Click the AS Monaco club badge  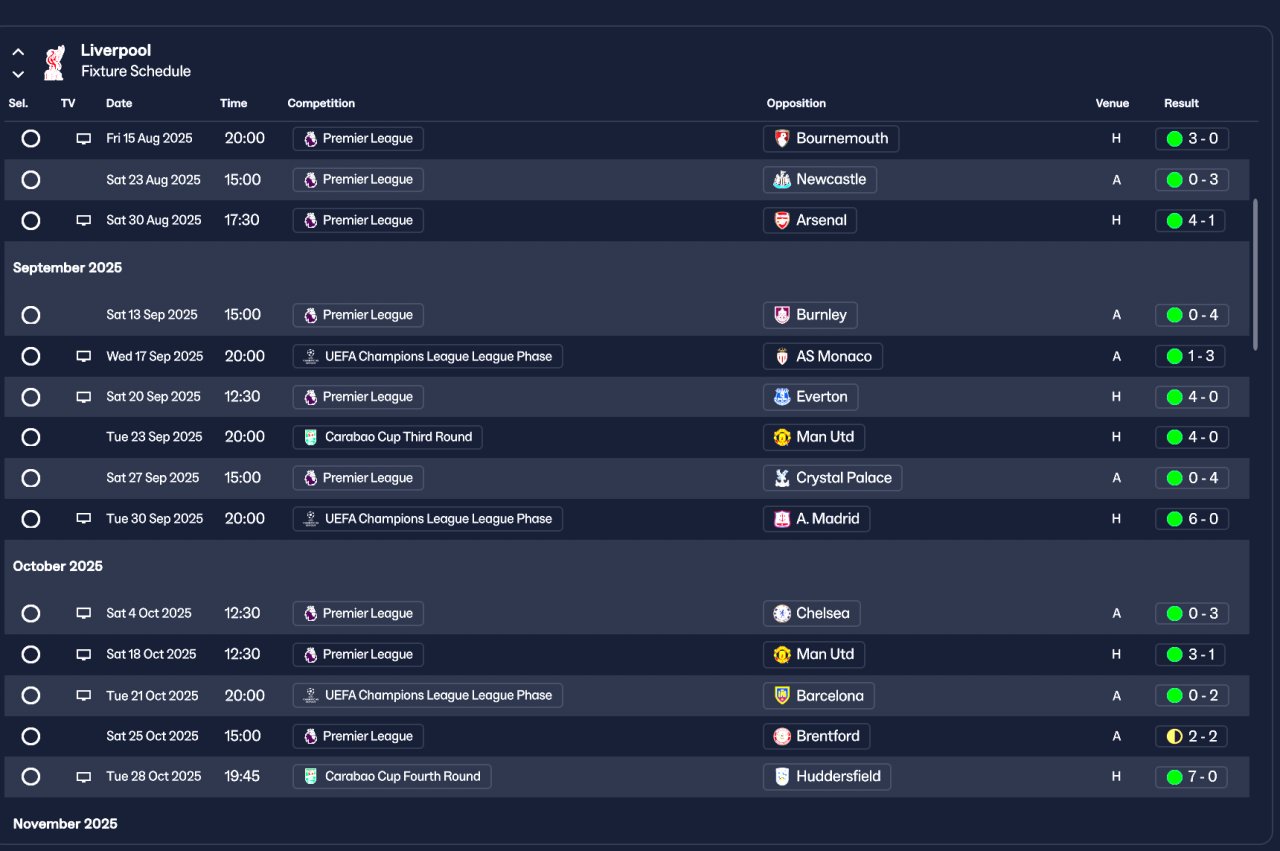pyautogui.click(x=782, y=357)
